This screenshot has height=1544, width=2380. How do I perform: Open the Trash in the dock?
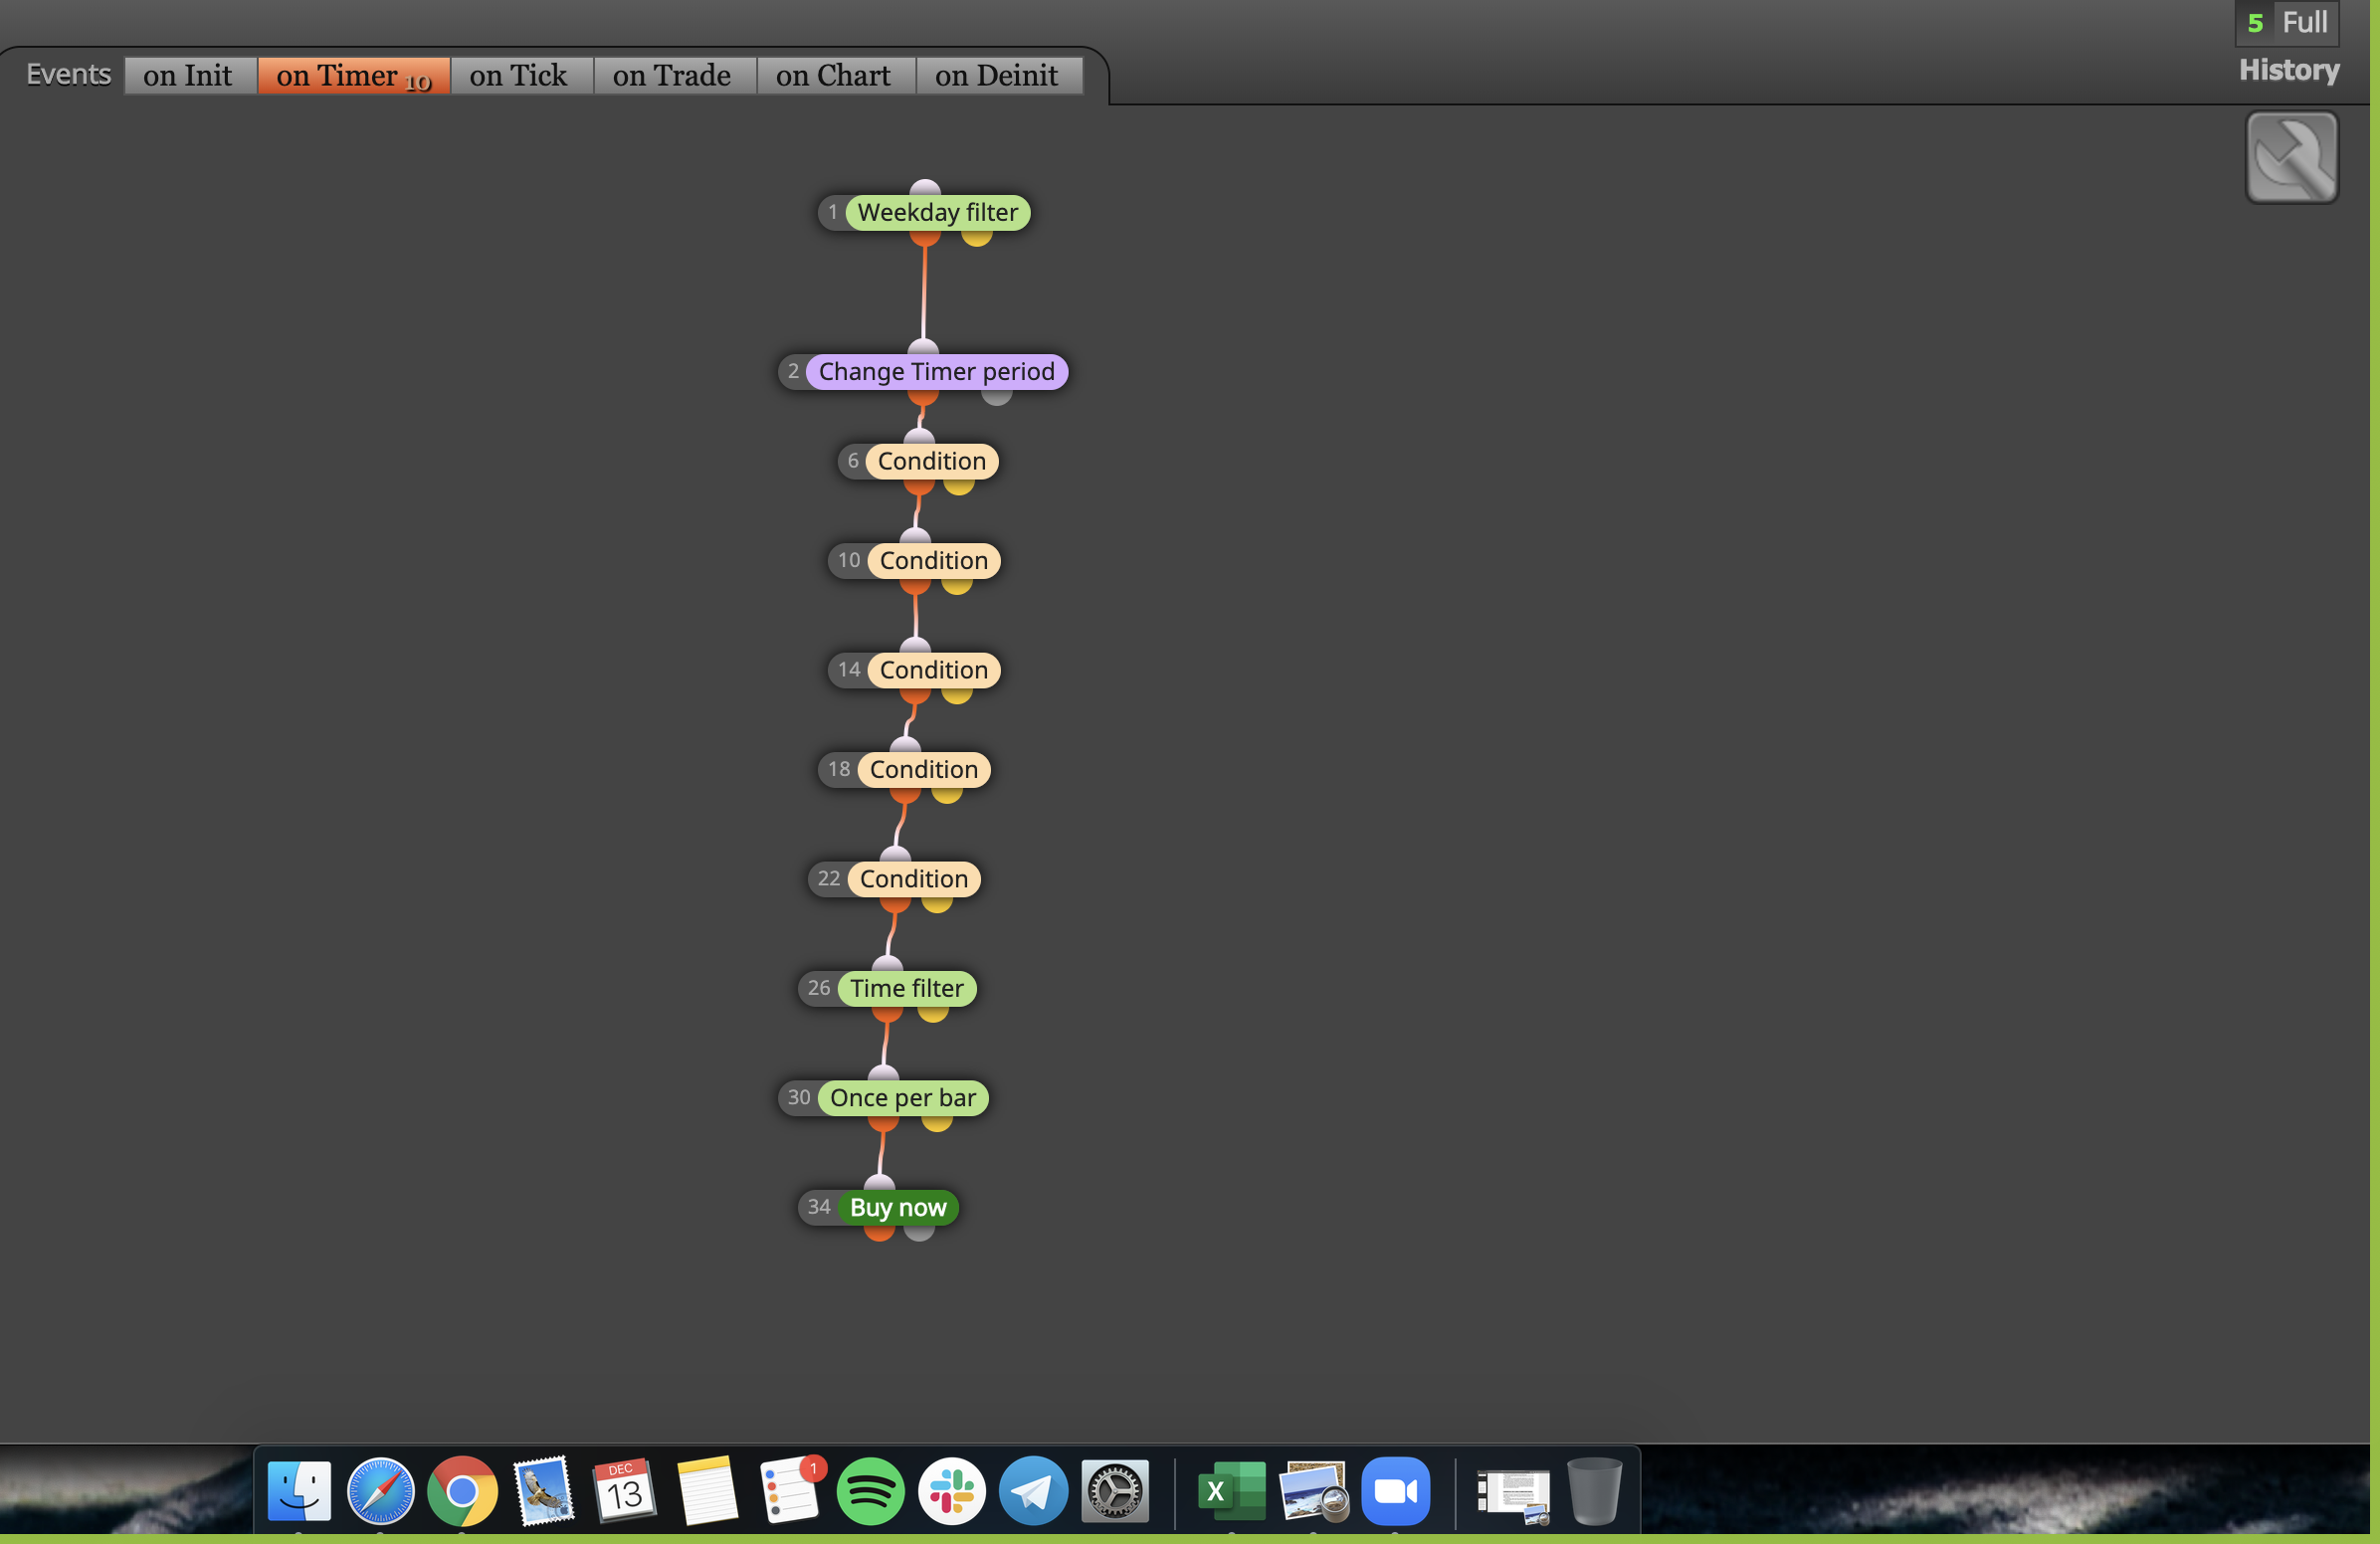pos(1594,1491)
